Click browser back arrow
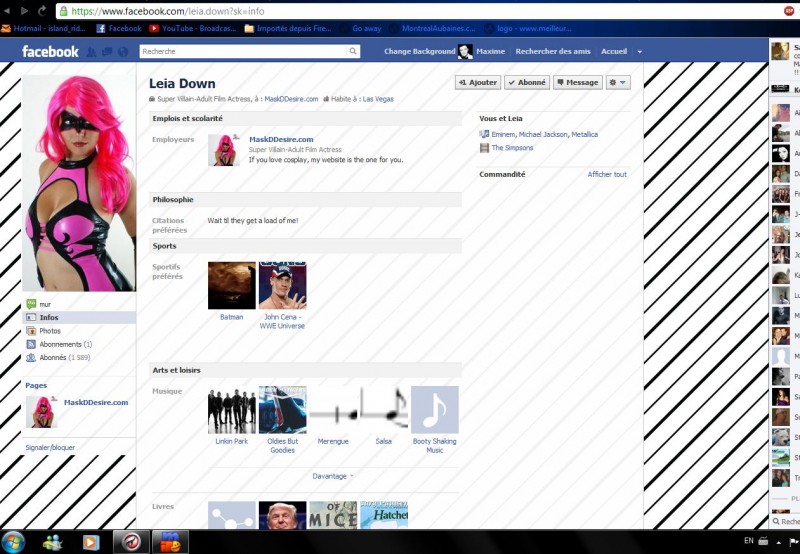The image size is (800, 554). click(7, 11)
